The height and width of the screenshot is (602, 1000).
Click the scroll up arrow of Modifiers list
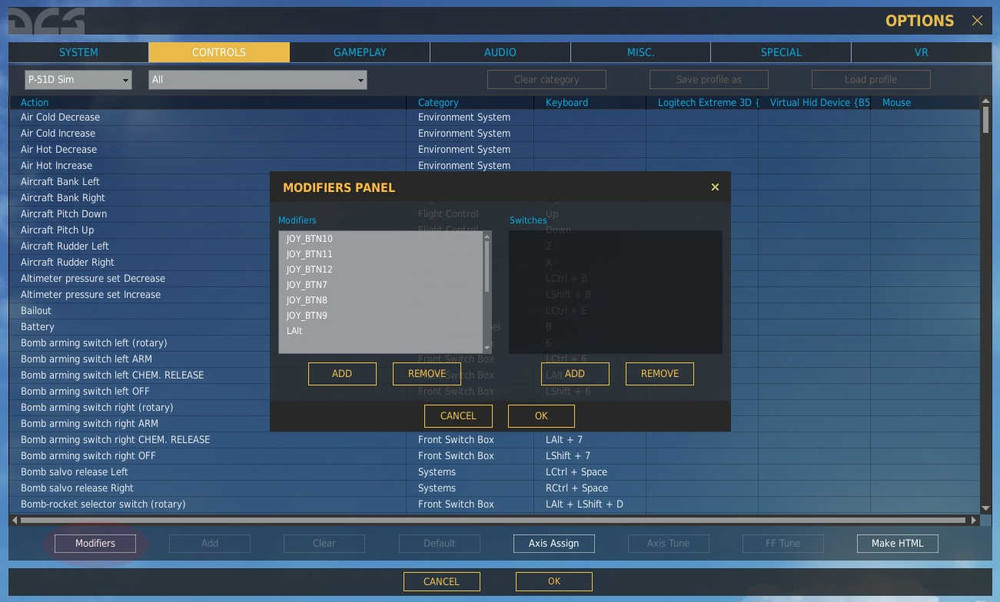[487, 237]
